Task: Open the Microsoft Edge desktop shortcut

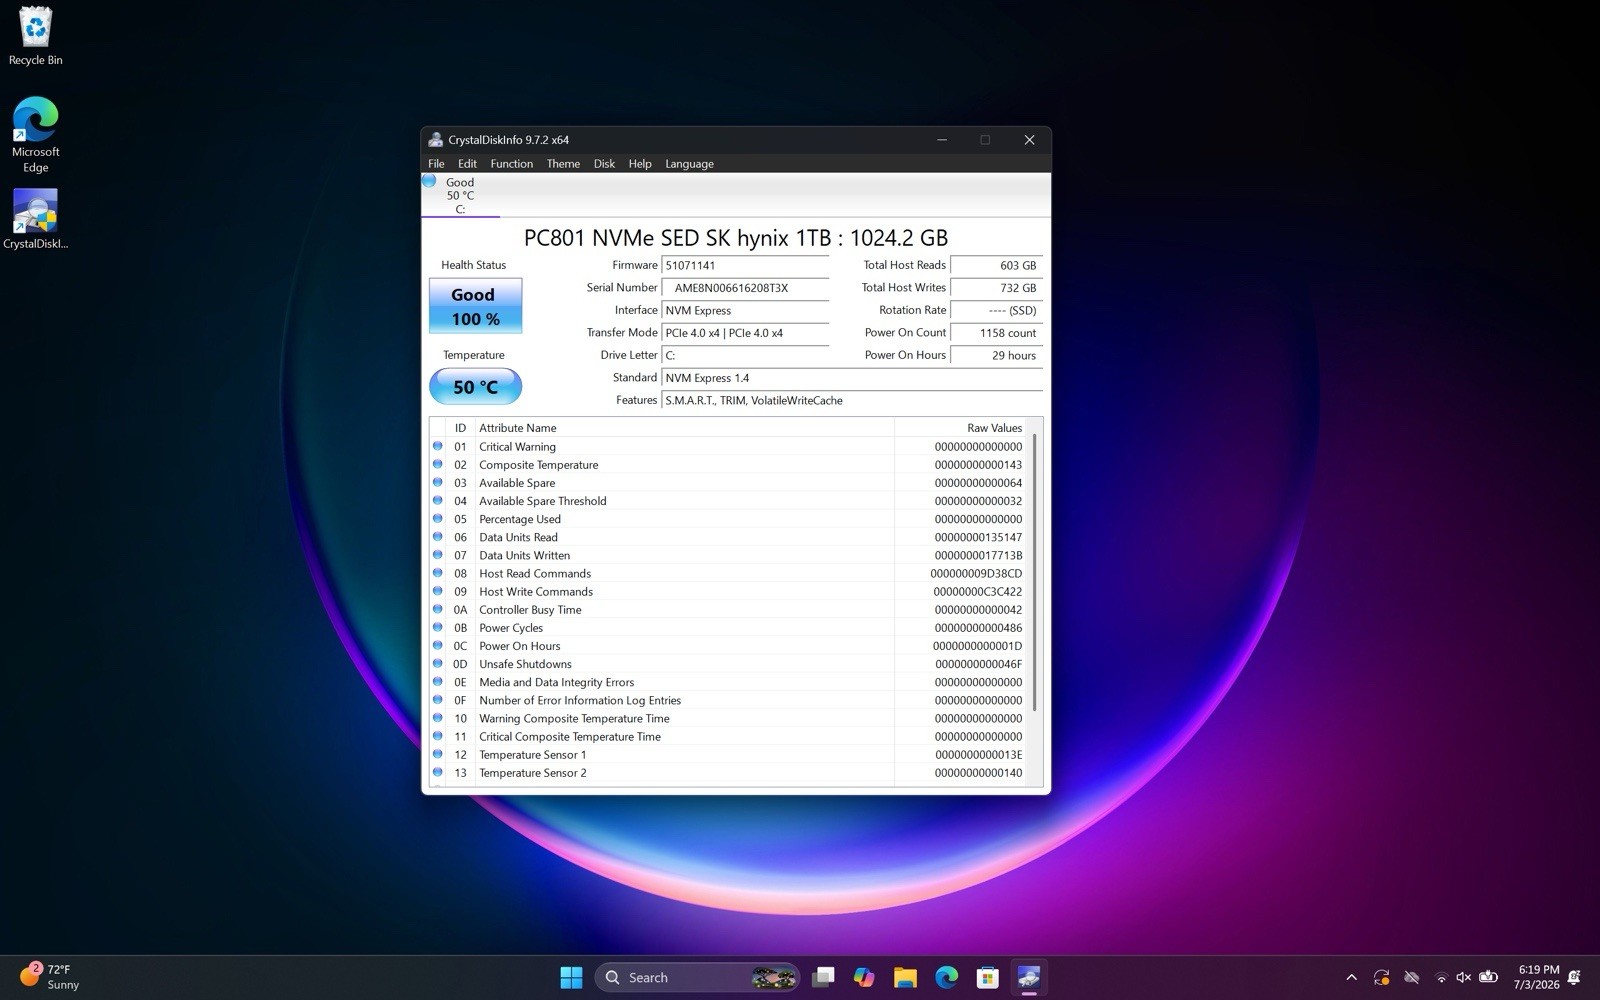Action: pyautogui.click(x=35, y=135)
